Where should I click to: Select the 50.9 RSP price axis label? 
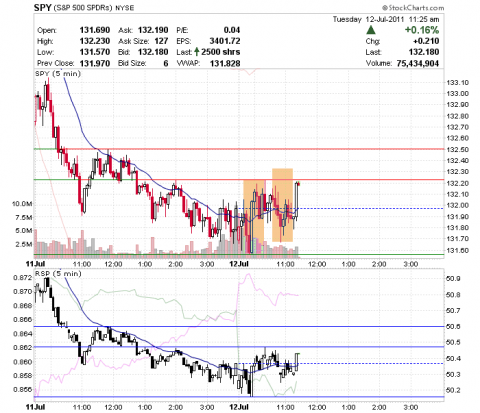pyautogui.click(x=453, y=279)
